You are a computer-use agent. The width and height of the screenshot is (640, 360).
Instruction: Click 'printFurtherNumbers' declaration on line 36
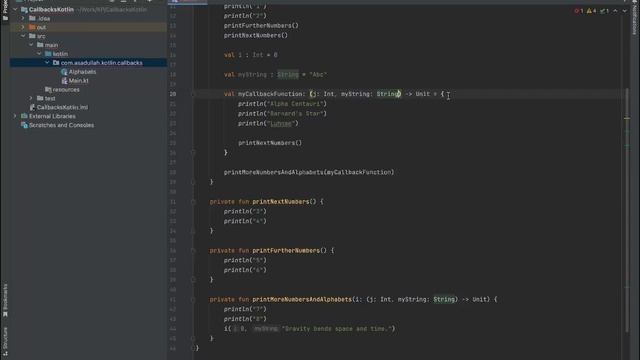(286, 251)
